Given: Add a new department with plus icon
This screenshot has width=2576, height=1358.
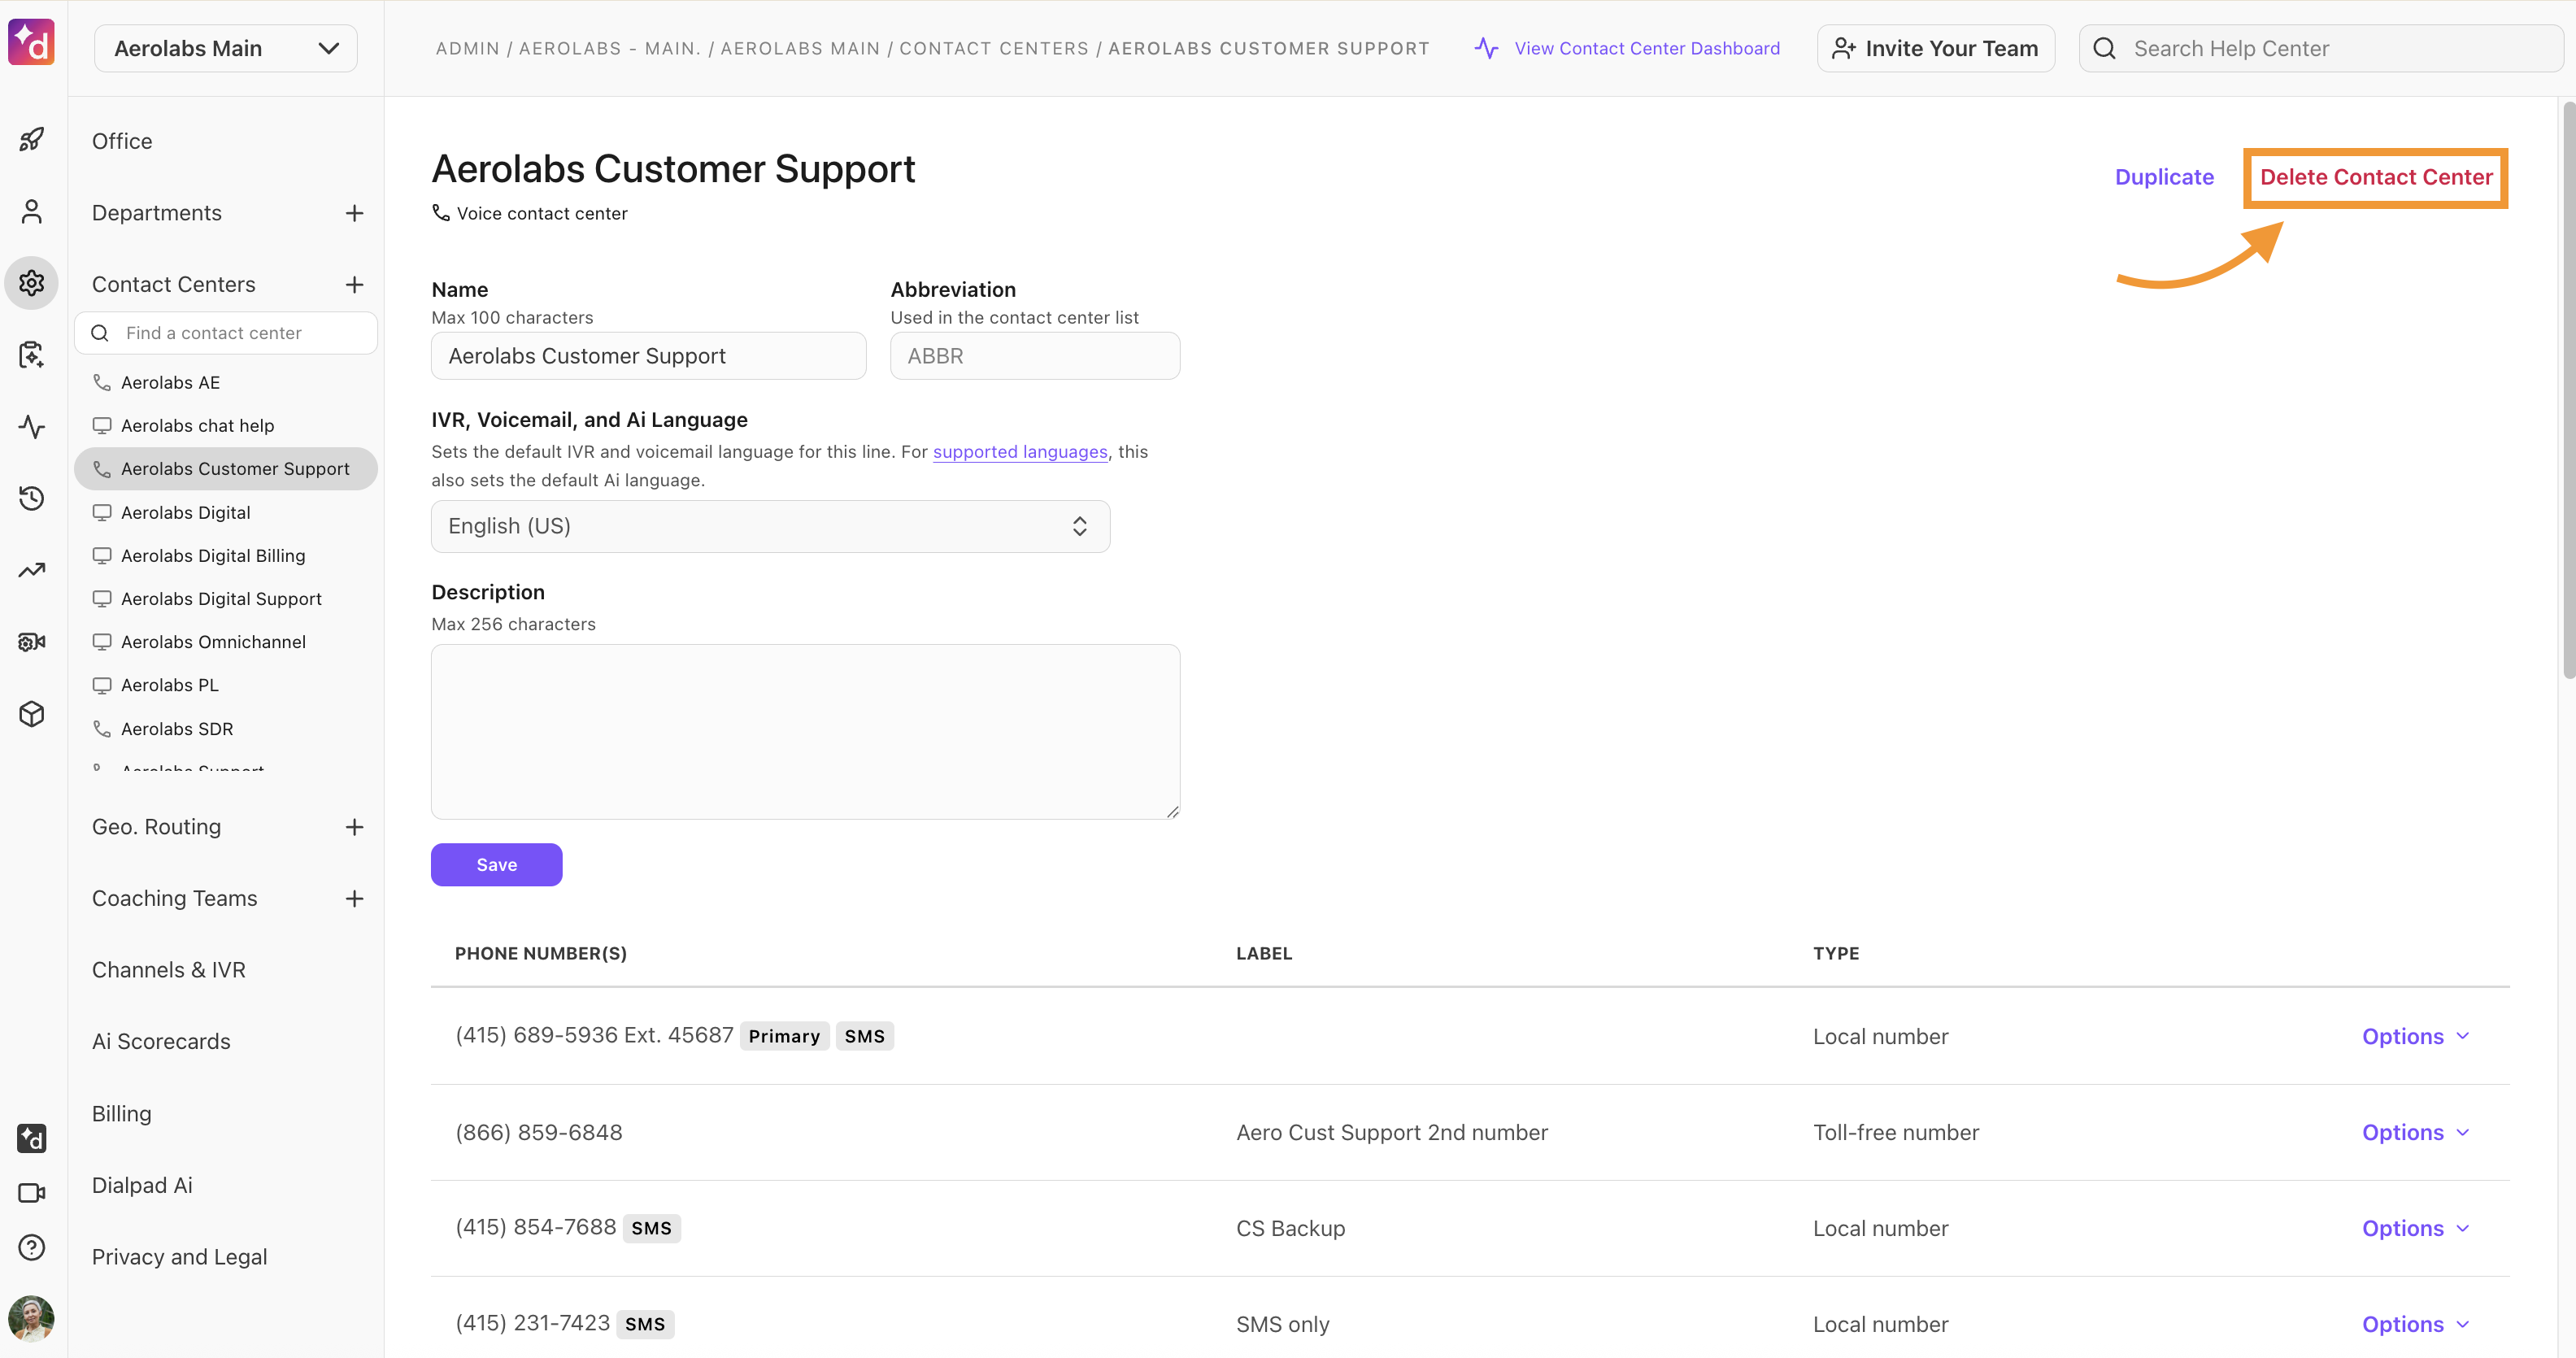Looking at the screenshot, I should click(354, 213).
